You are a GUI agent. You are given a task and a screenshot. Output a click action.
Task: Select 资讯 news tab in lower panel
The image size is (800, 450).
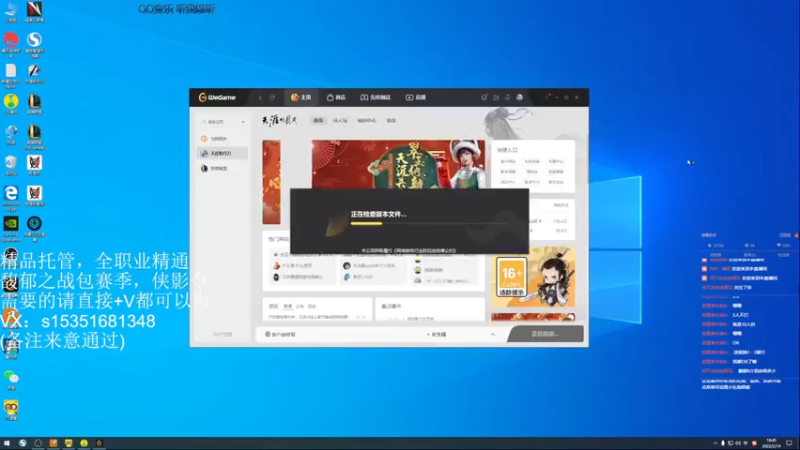273,306
